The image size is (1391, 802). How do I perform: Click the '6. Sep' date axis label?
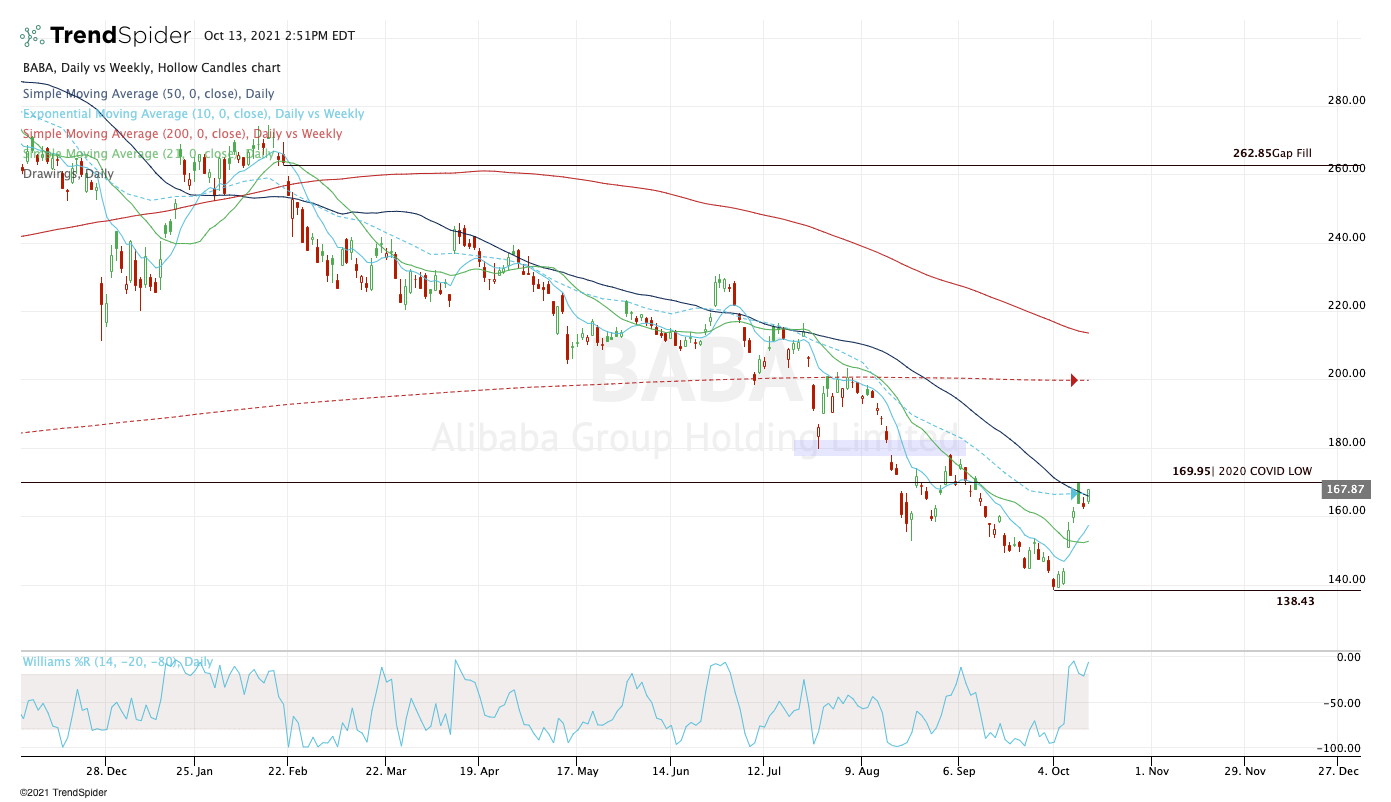(x=958, y=771)
